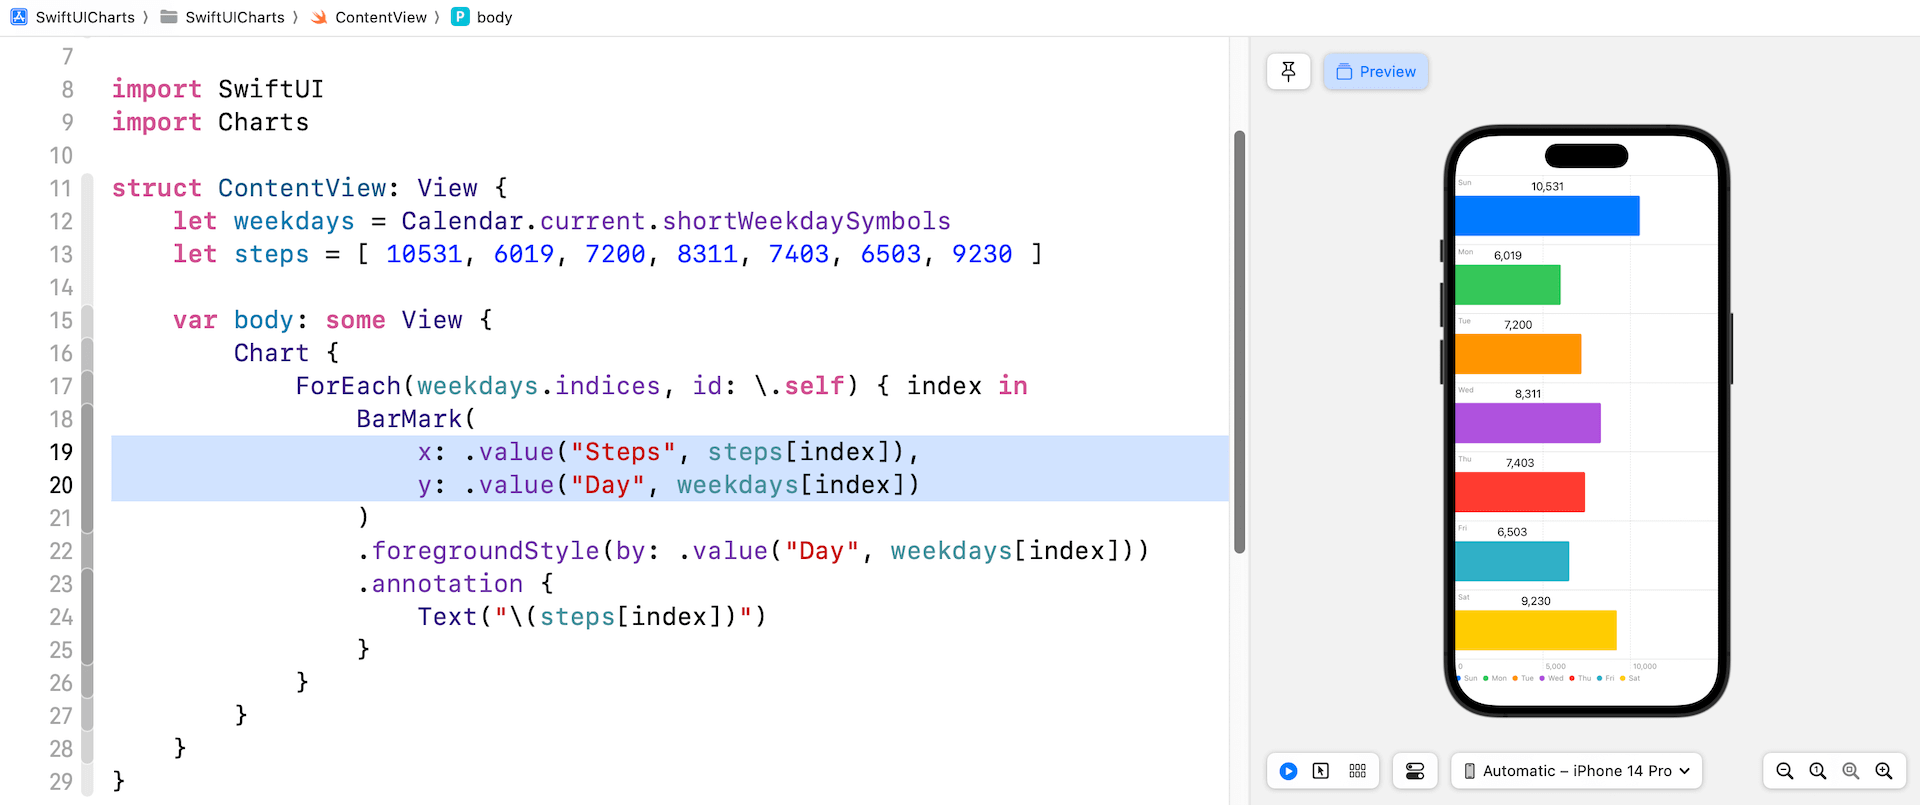Click the 9,230 annotation label
Screen dimensions: 1920x805
[x=1536, y=601]
